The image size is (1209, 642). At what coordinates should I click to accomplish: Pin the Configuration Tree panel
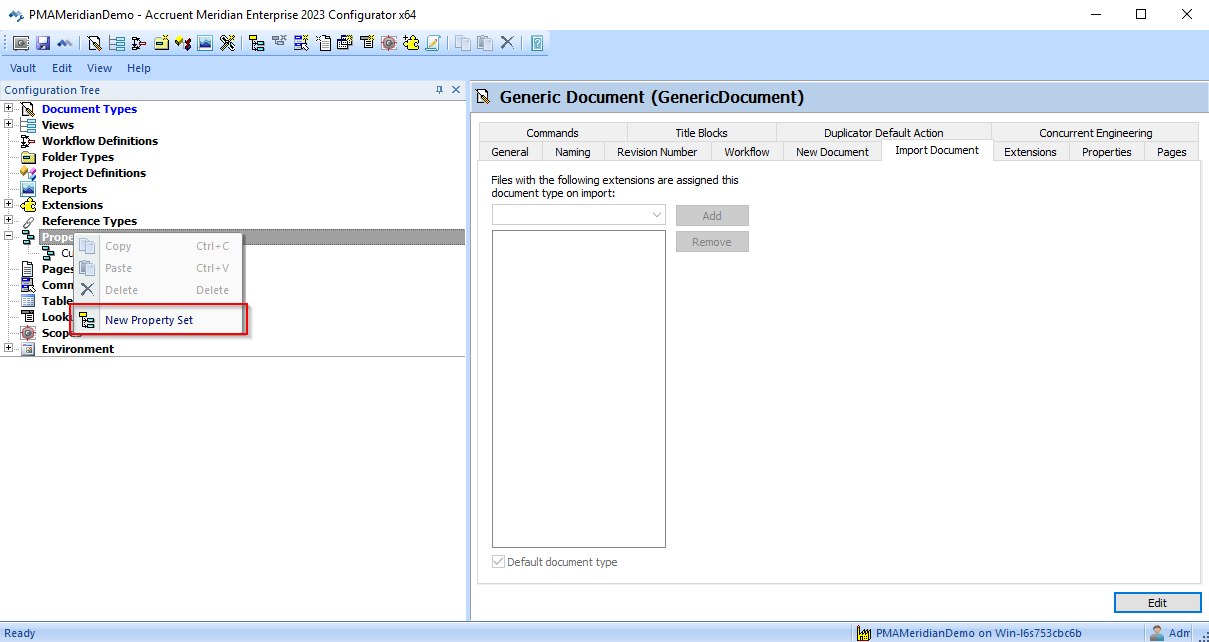(x=440, y=90)
